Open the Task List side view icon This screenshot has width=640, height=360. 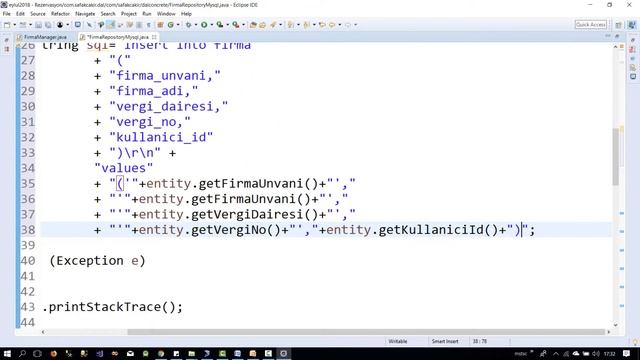[633, 49]
